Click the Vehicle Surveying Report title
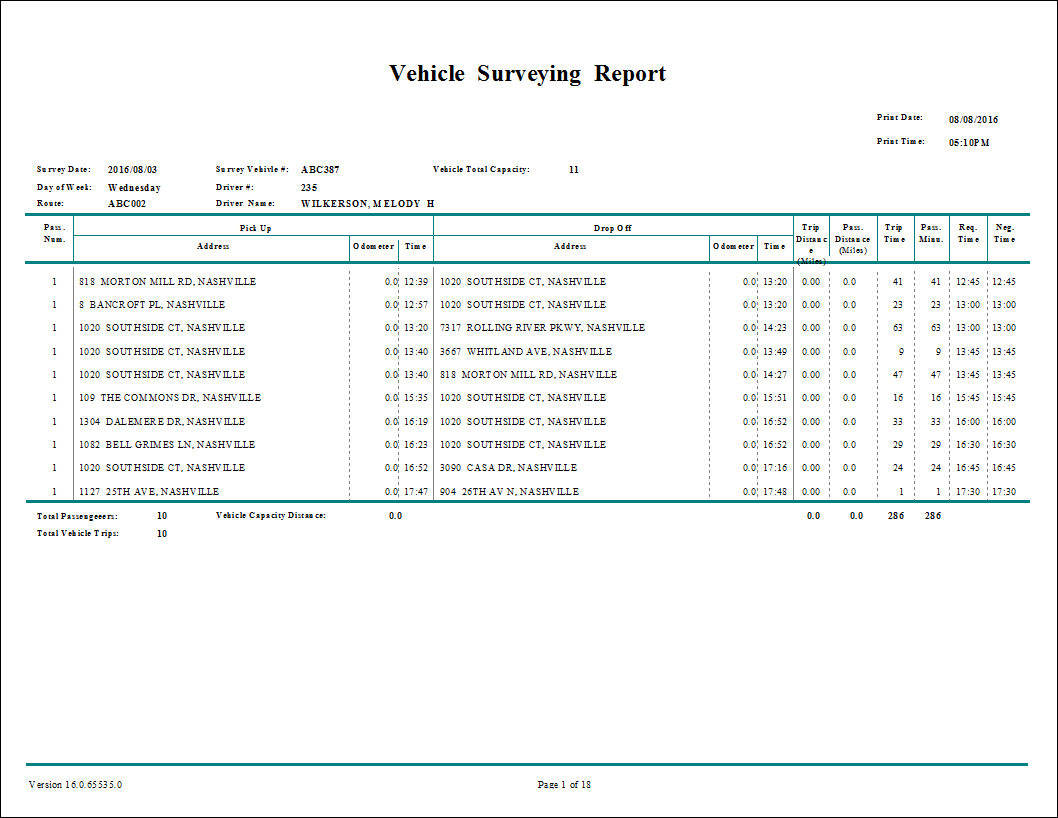Image resolution: width=1058 pixels, height=818 pixels. 529,73
